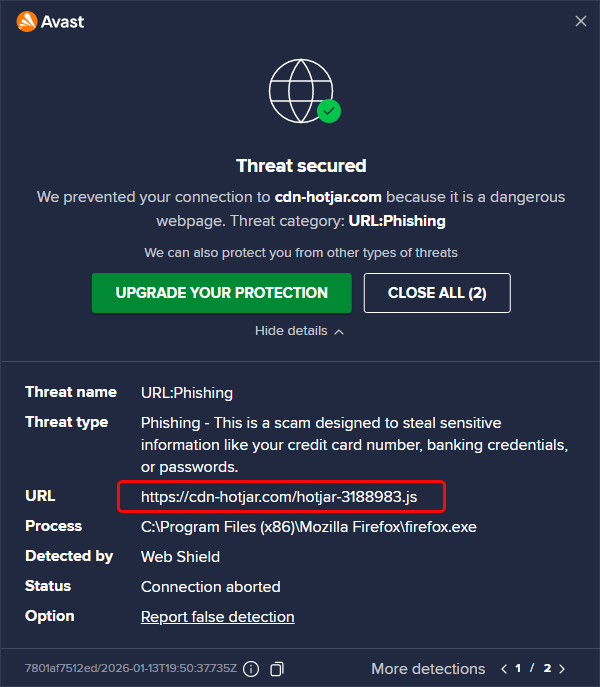Click the Threat secured heading
The height and width of the screenshot is (687, 600).
tap(301, 166)
